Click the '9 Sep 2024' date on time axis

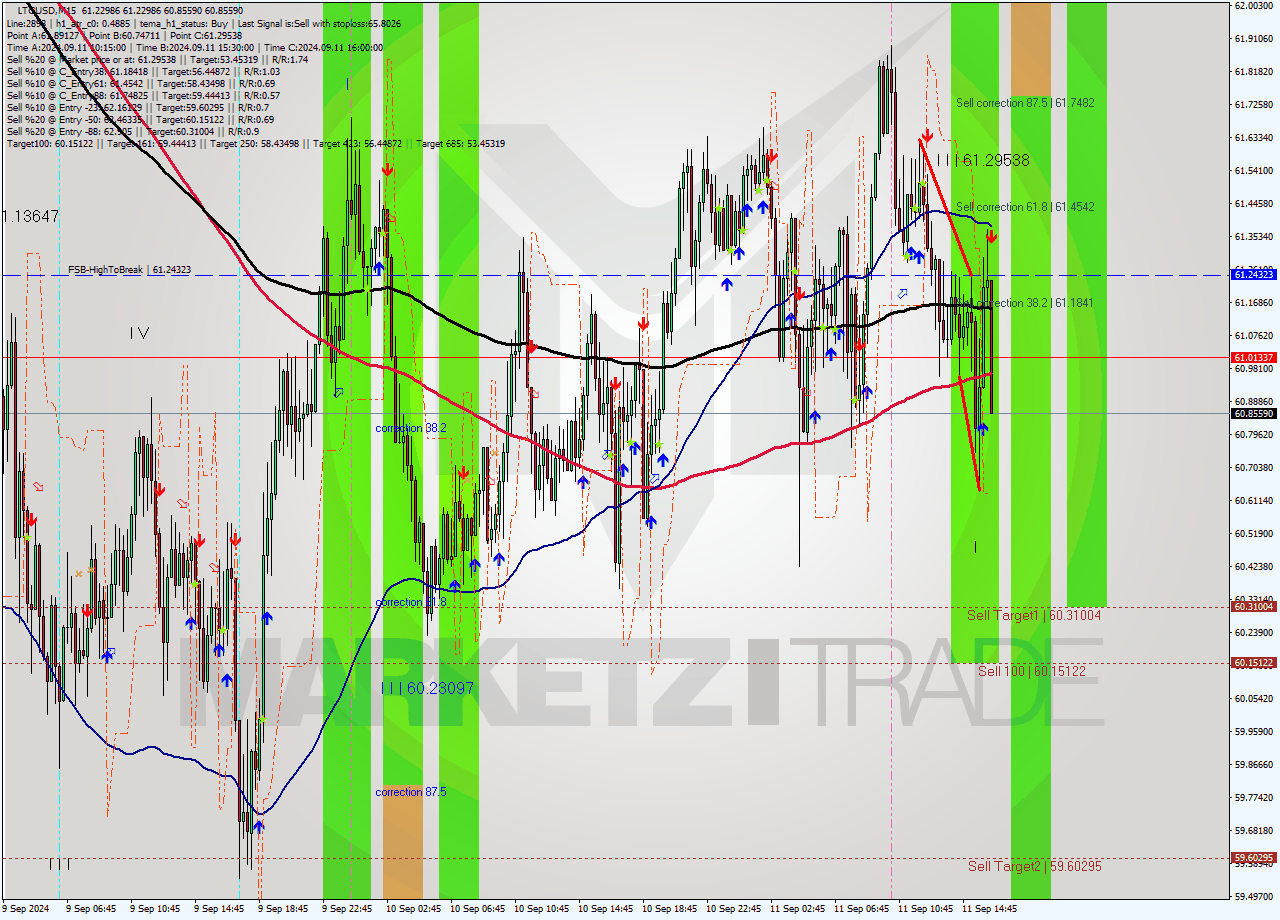click(x=25, y=909)
